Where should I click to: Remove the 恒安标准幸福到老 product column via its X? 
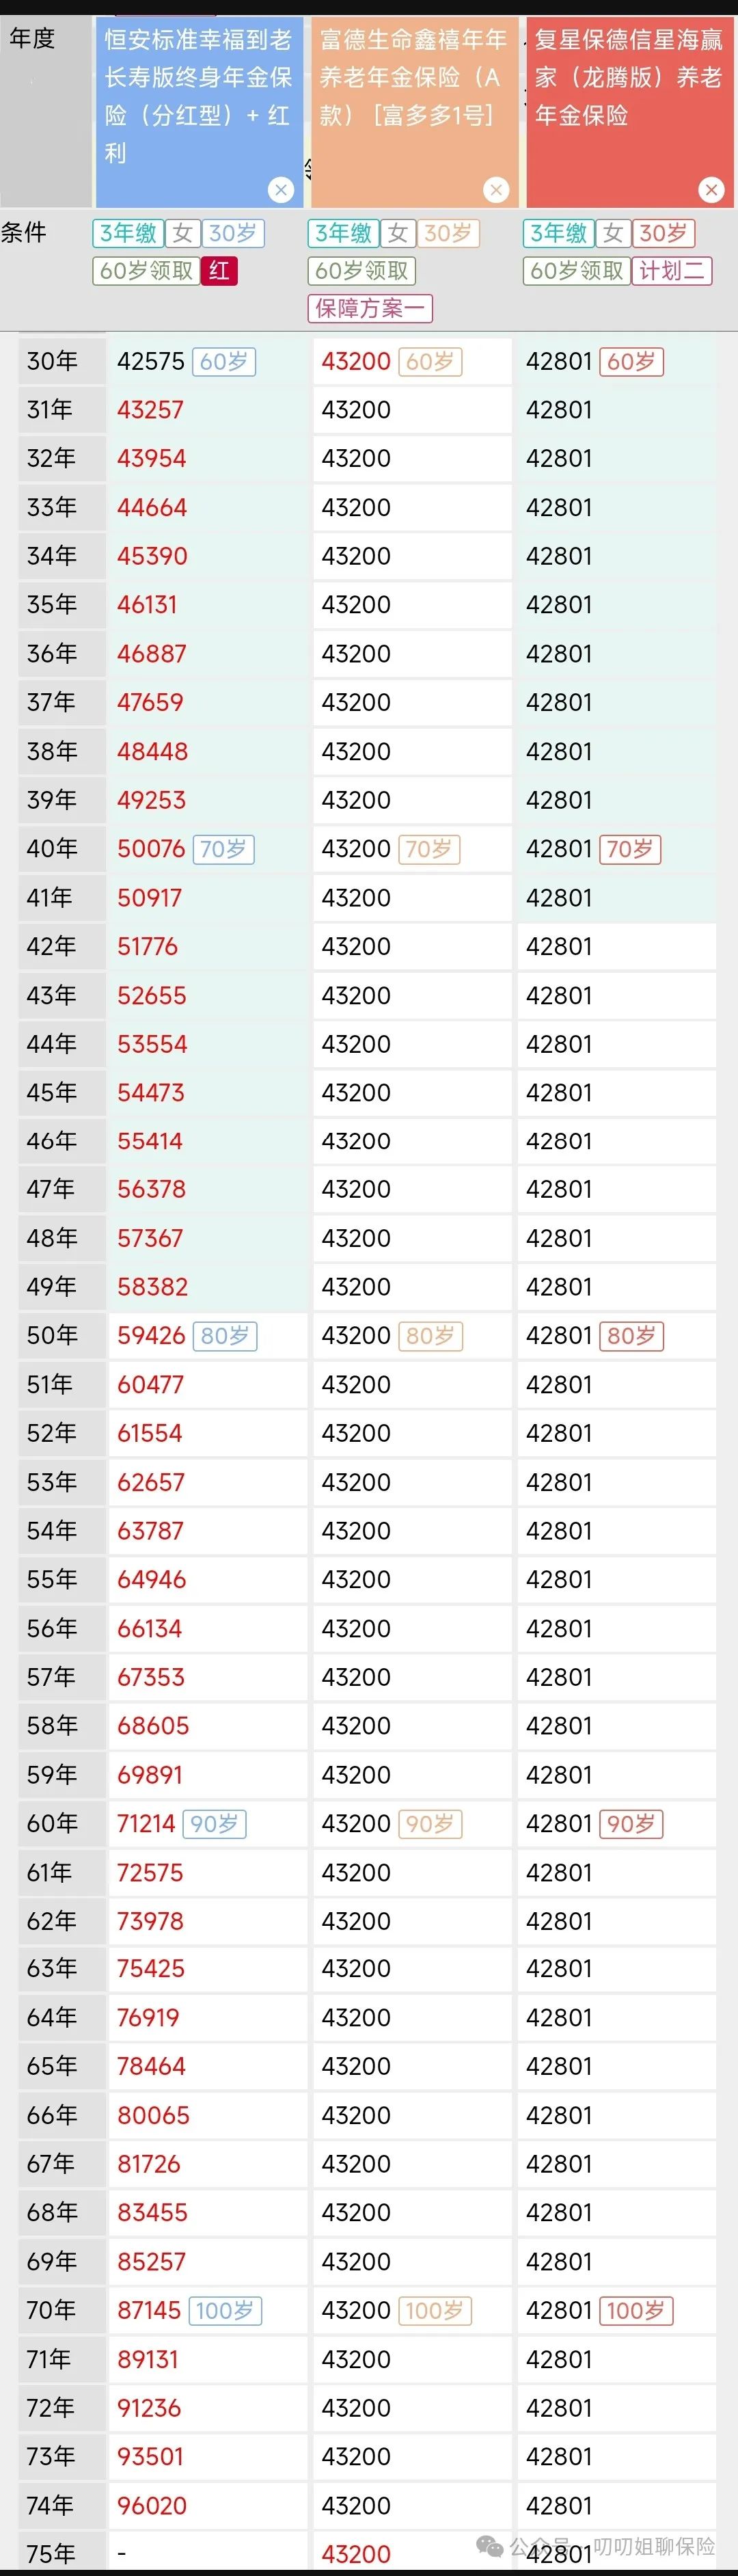pyautogui.click(x=281, y=190)
